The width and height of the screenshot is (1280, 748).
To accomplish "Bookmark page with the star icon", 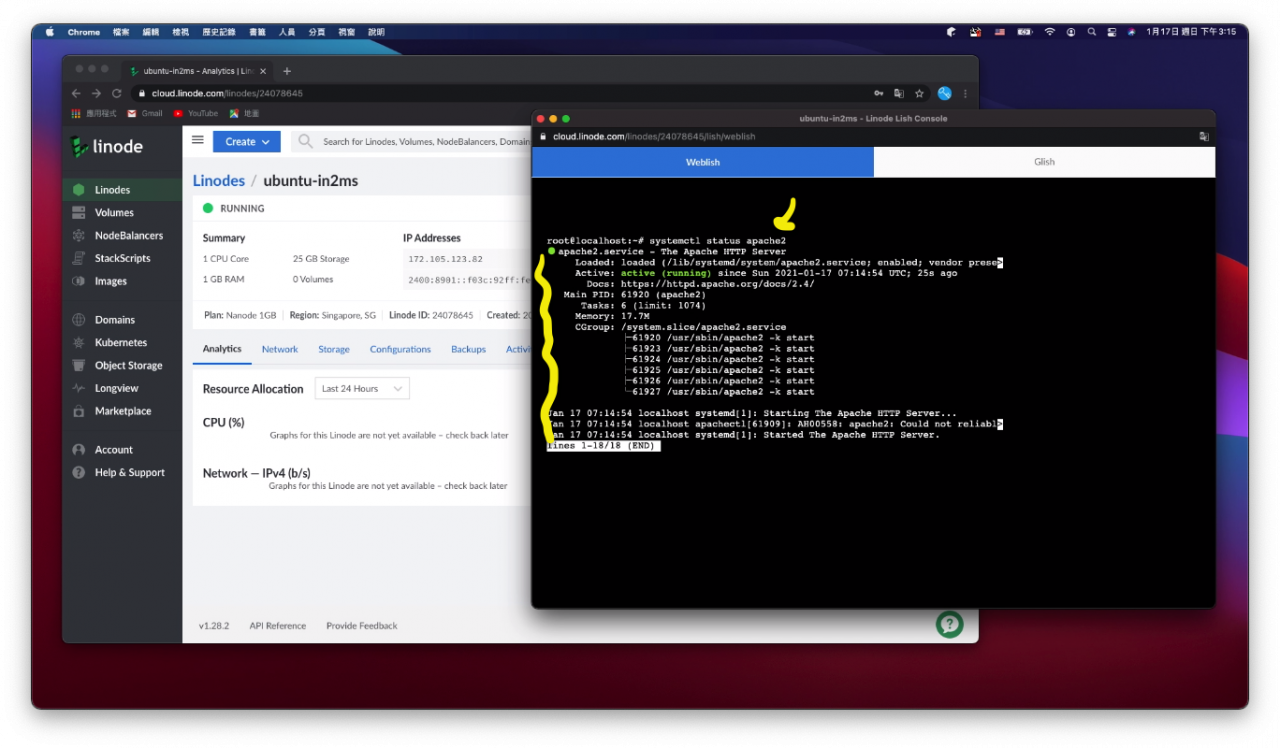I will (919, 93).
